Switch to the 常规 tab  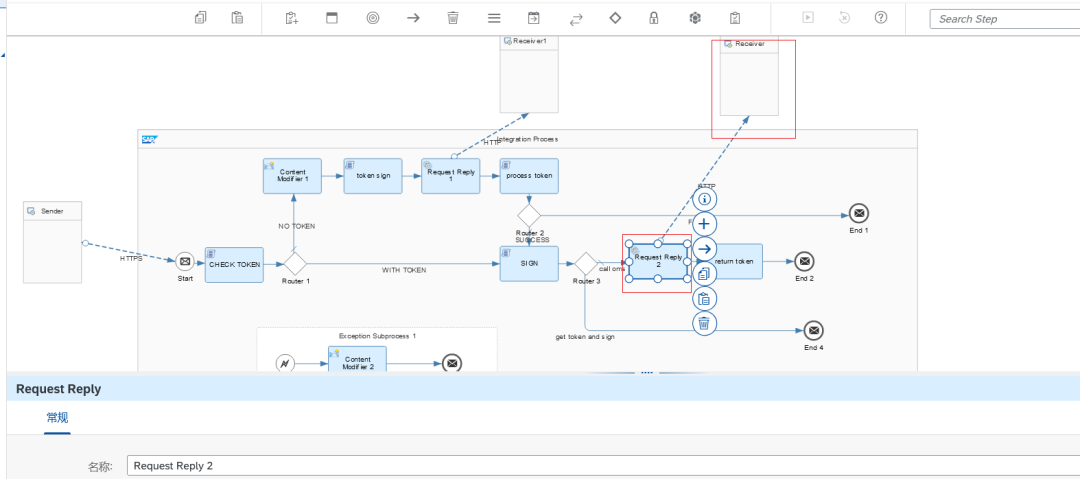pos(57,417)
